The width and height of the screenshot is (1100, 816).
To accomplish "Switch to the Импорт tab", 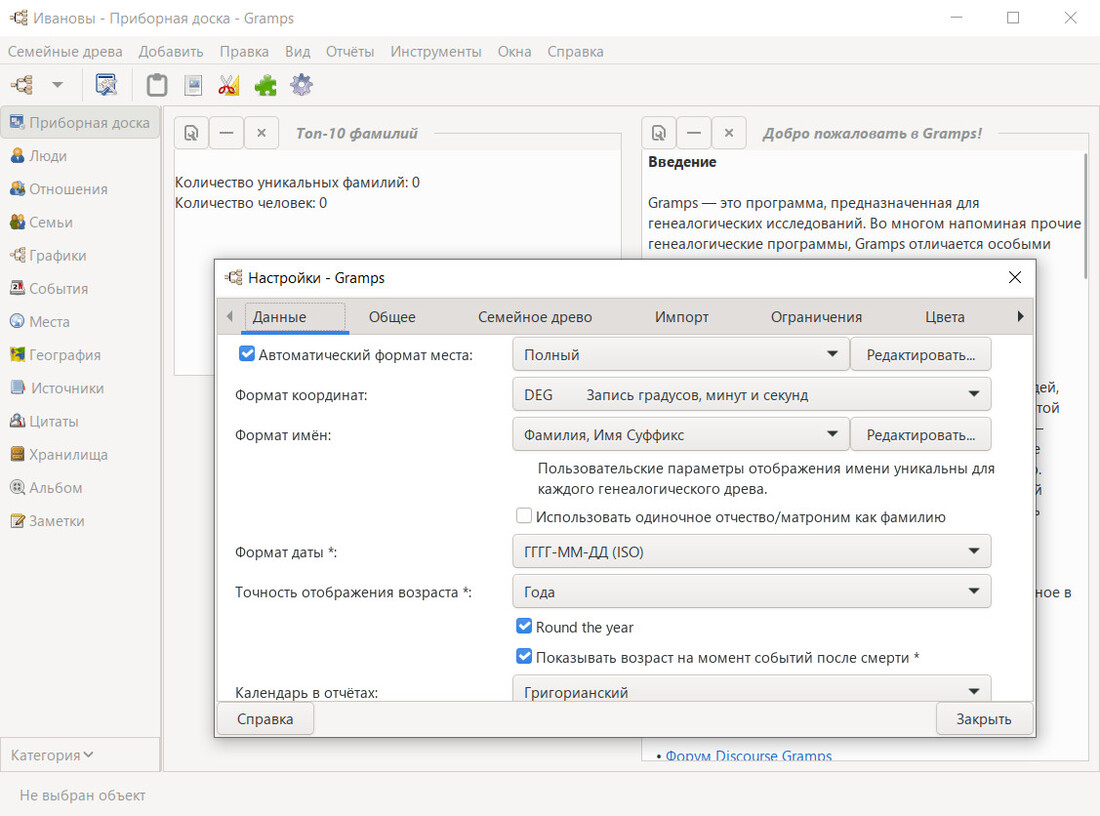I will tap(681, 317).
